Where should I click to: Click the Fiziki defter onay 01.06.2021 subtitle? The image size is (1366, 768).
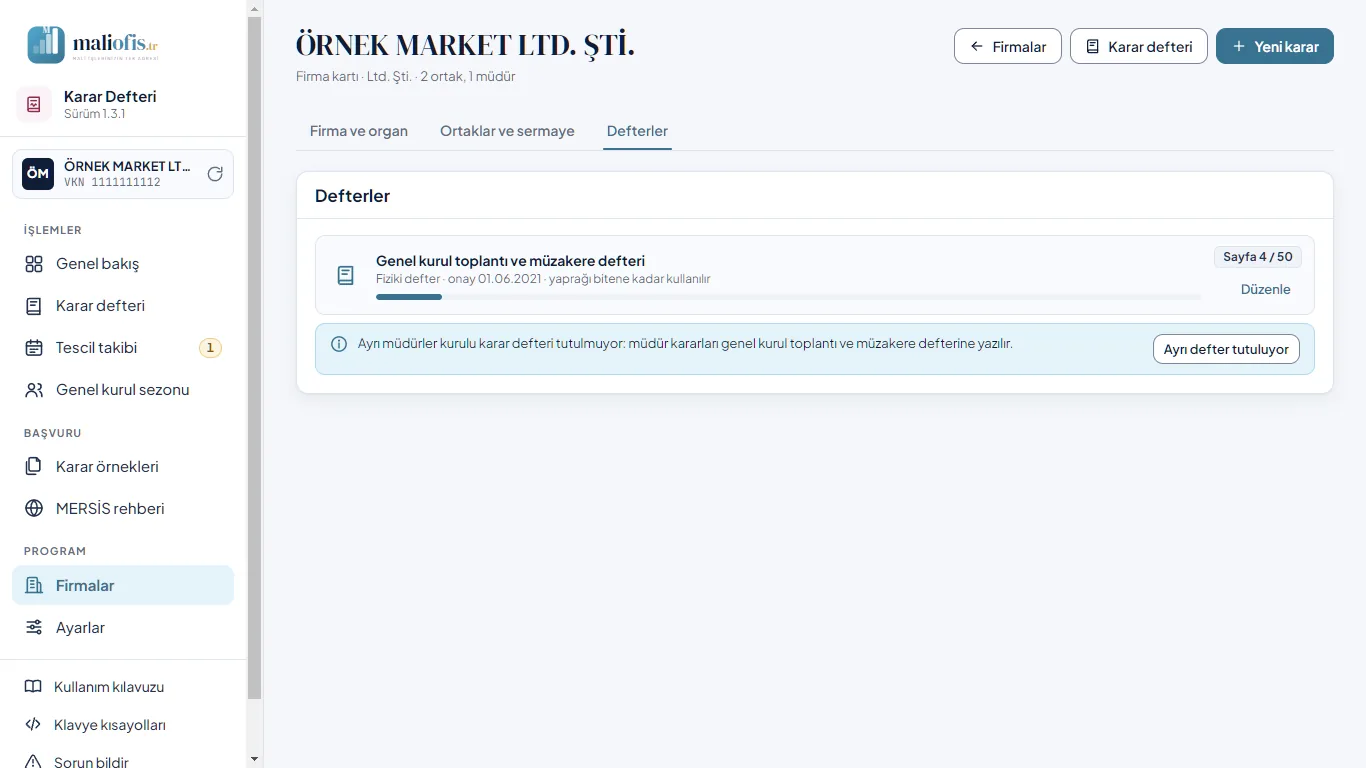[x=543, y=279]
